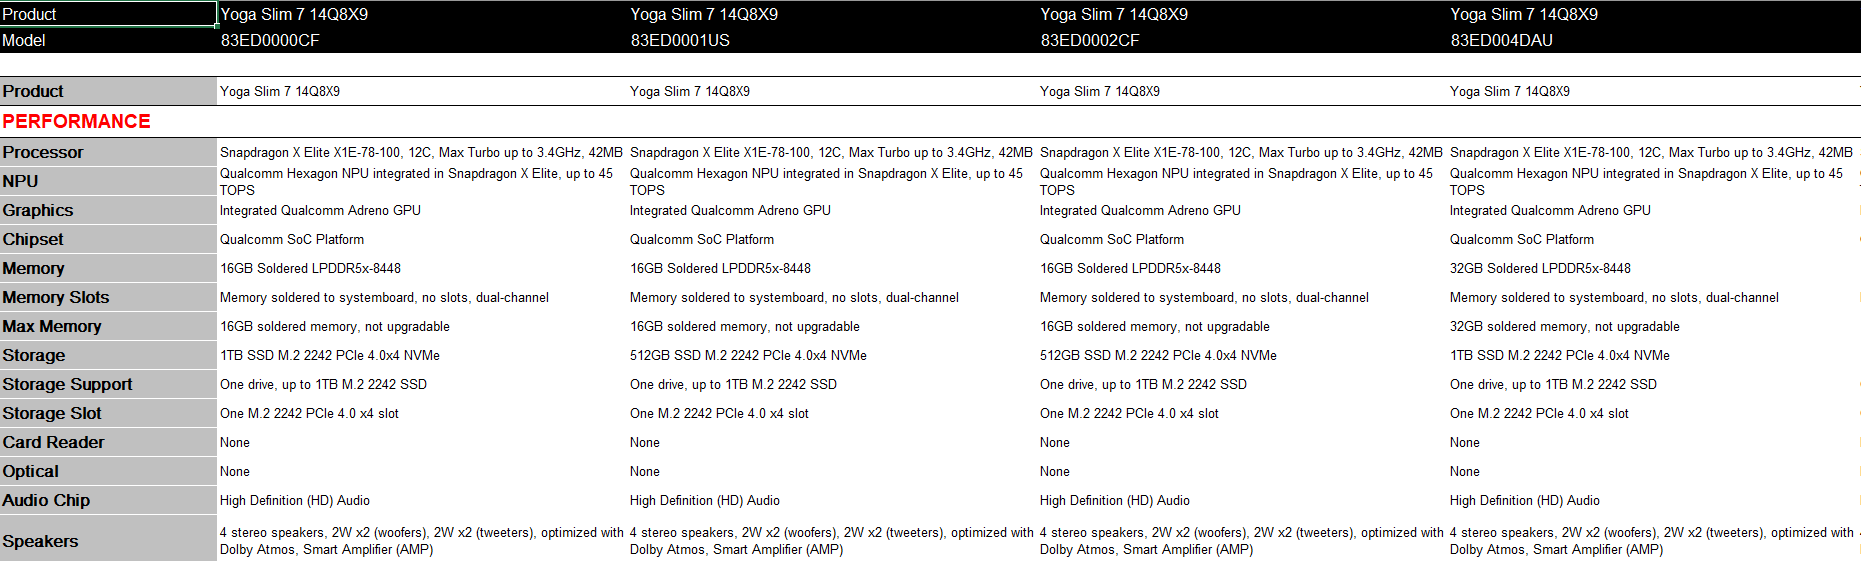
Task: Select the Card Reader row label
Action: pyautogui.click(x=53, y=442)
